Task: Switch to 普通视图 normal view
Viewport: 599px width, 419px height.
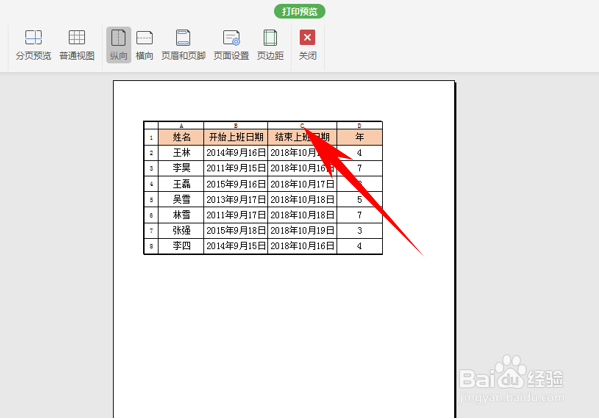Action: pyautogui.click(x=77, y=45)
